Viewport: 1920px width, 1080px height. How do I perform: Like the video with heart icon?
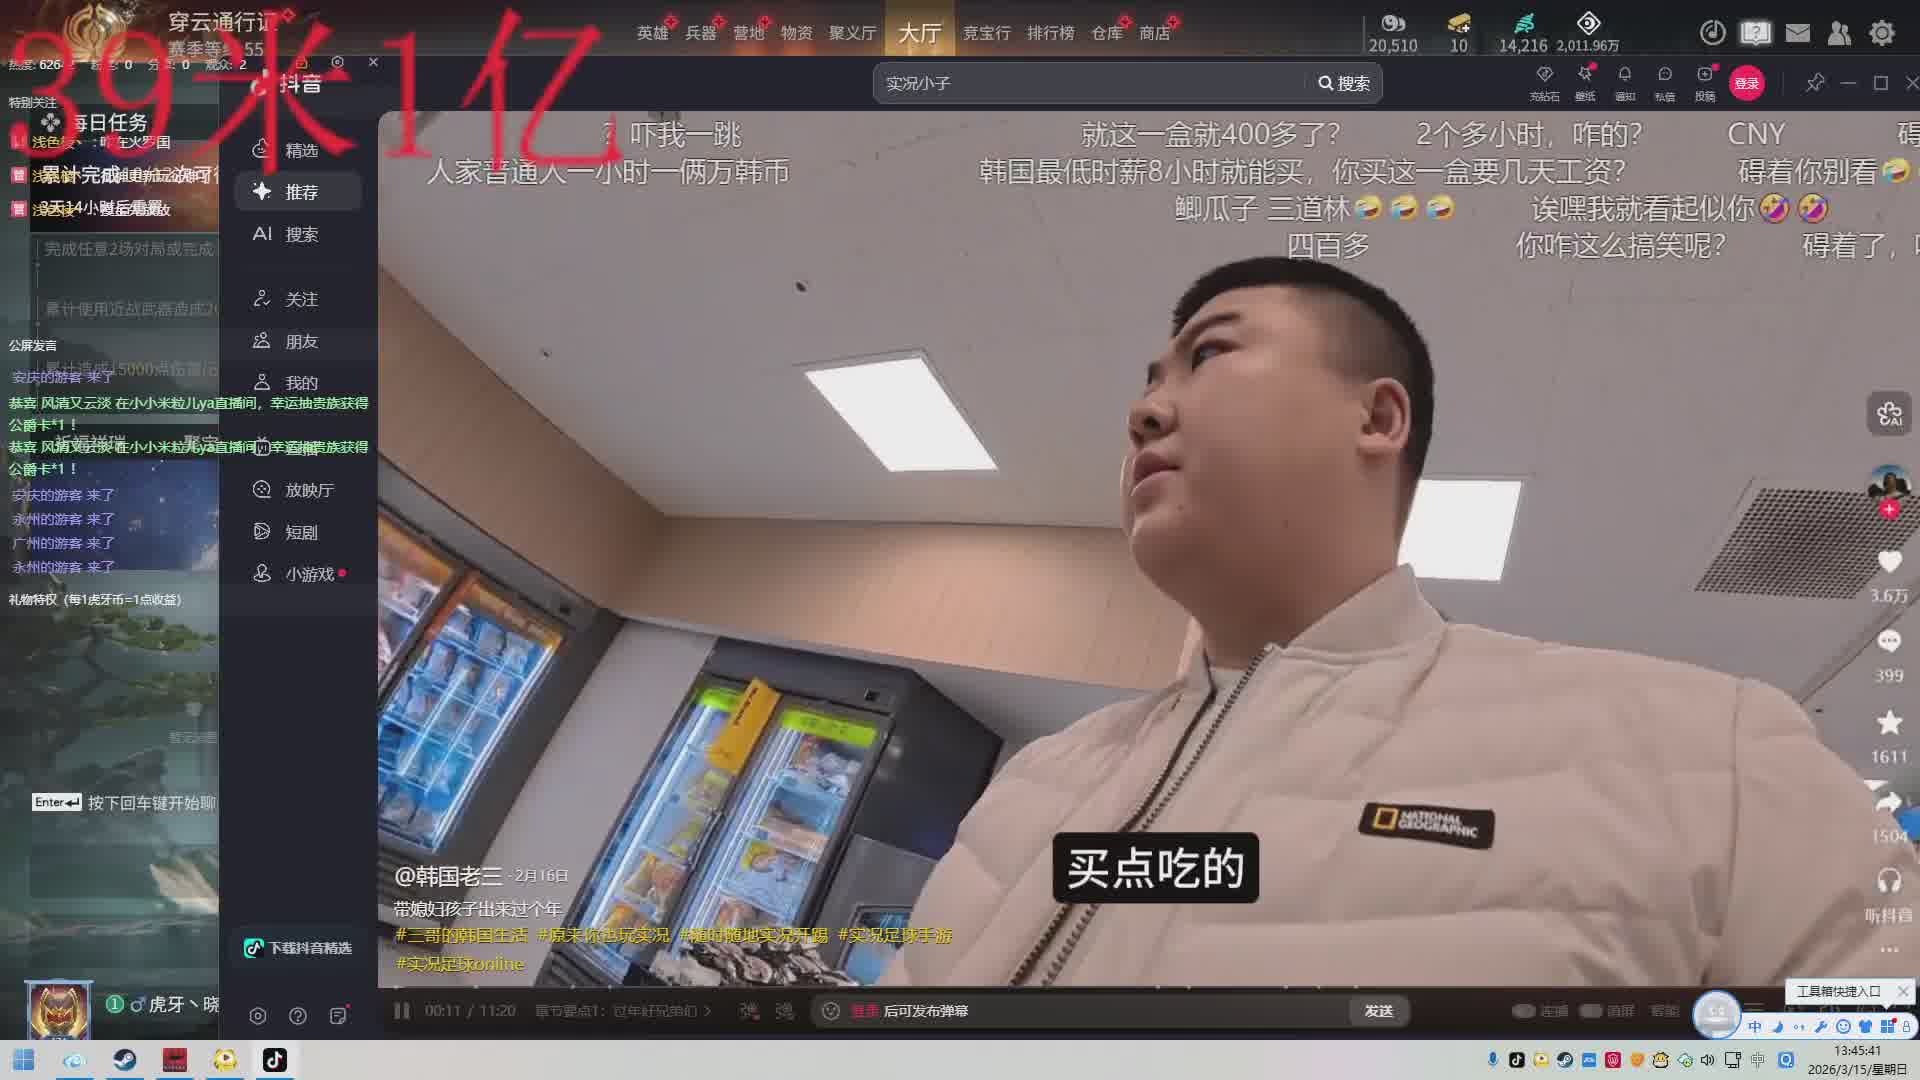(x=1888, y=562)
